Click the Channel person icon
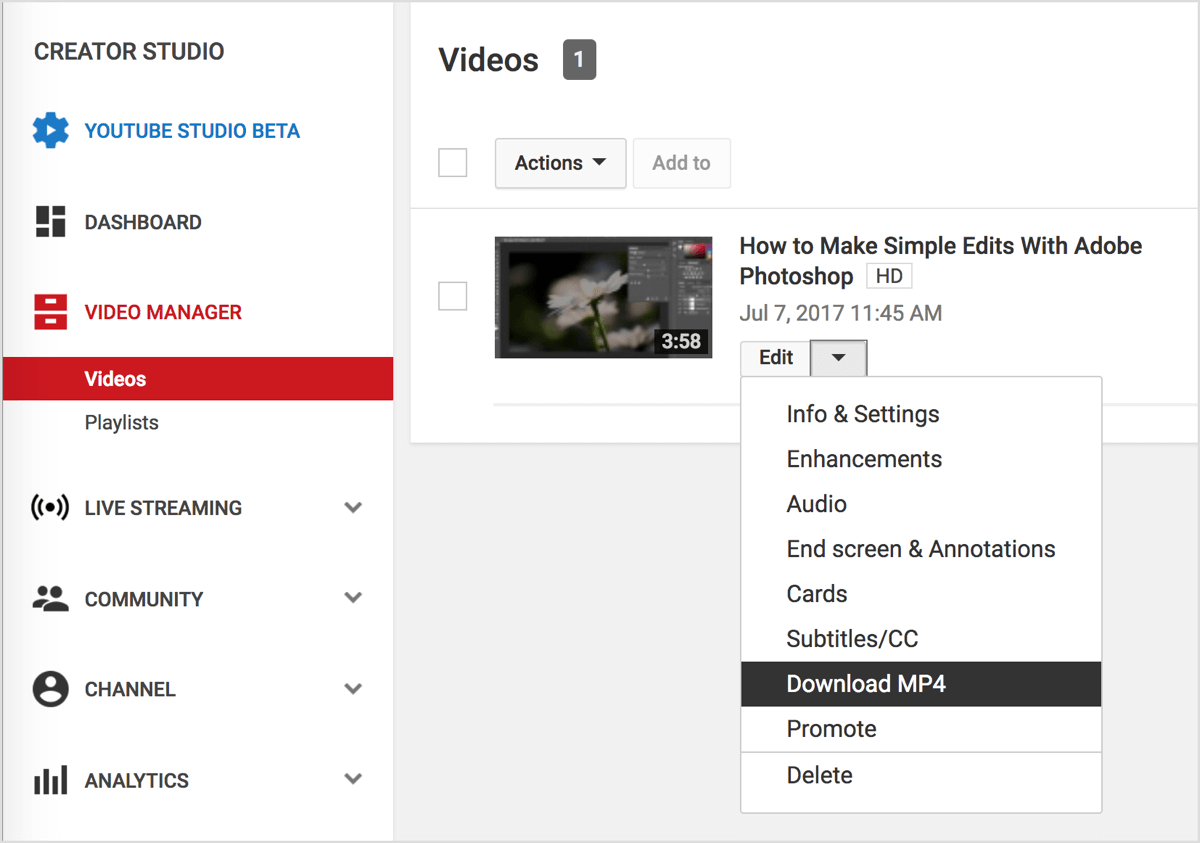 [x=51, y=689]
